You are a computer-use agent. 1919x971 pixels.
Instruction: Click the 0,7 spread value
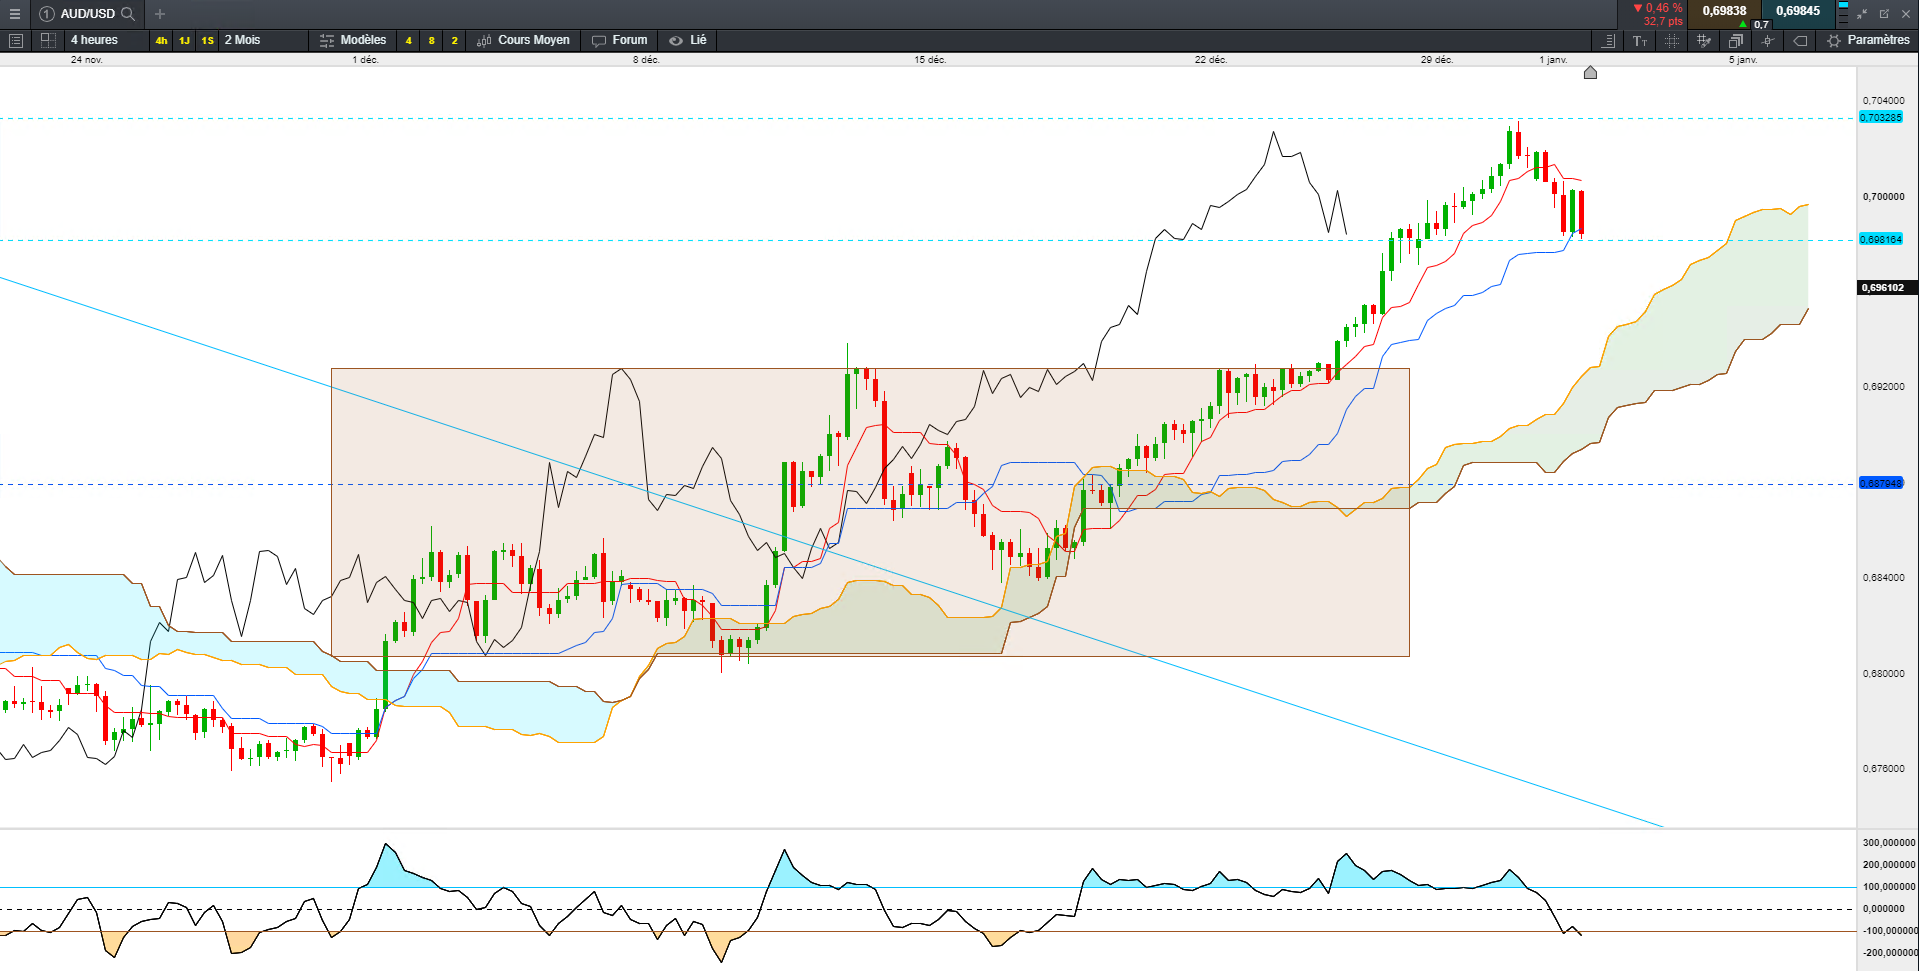[x=1762, y=24]
